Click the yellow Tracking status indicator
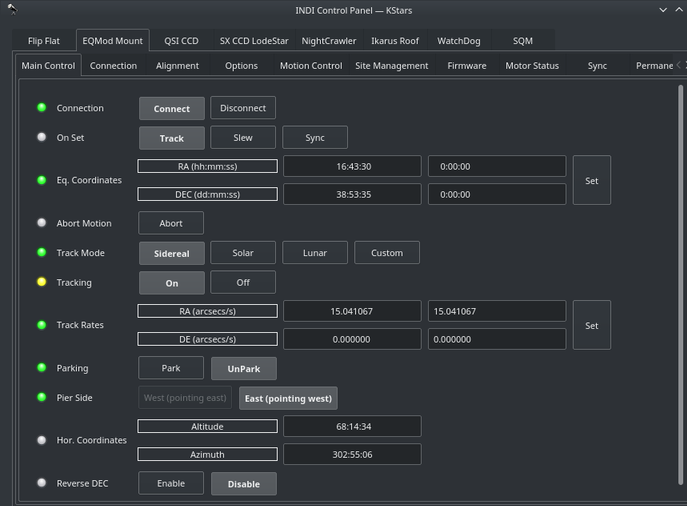The height and width of the screenshot is (506, 687). 41,283
